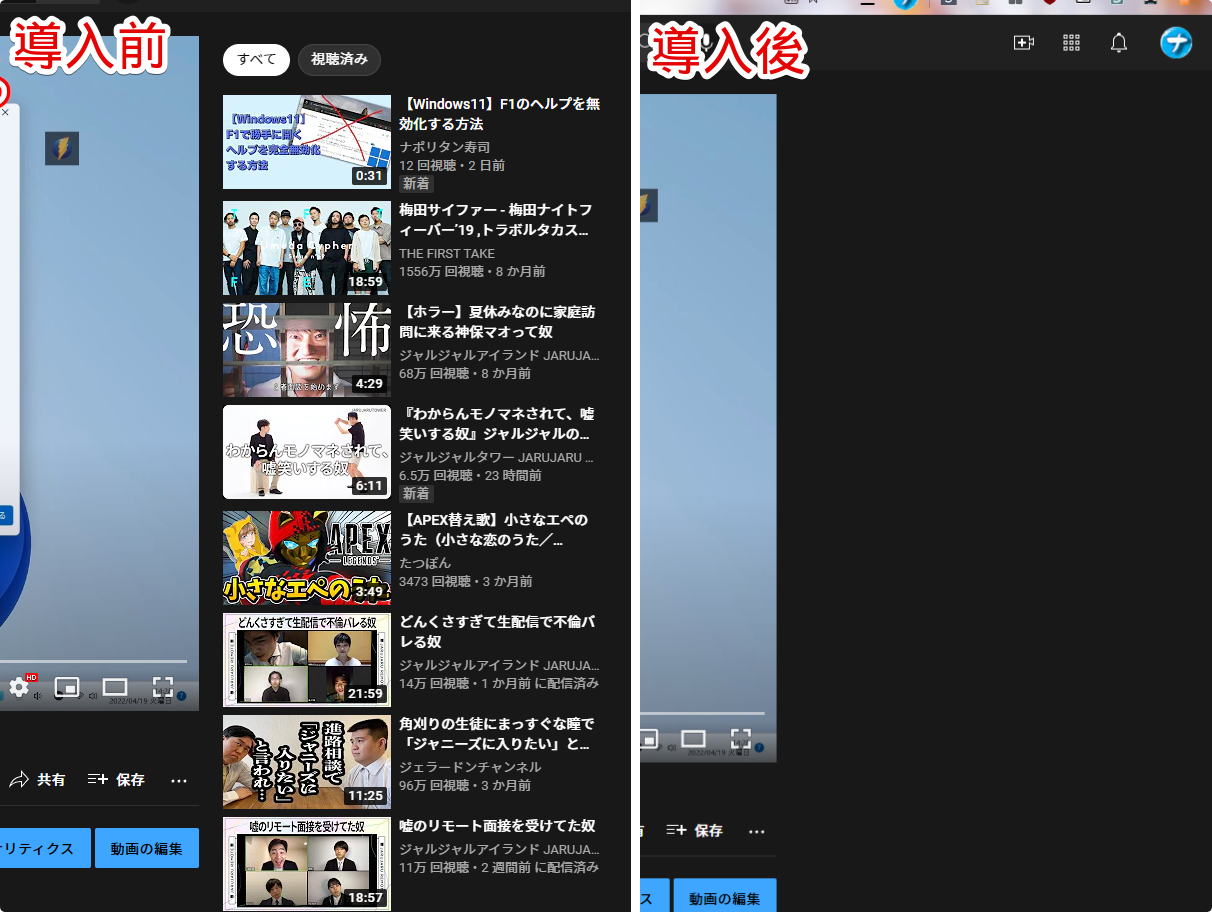Enter fullscreen in the 導入後 player
The height and width of the screenshot is (912, 1212).
pos(741,739)
